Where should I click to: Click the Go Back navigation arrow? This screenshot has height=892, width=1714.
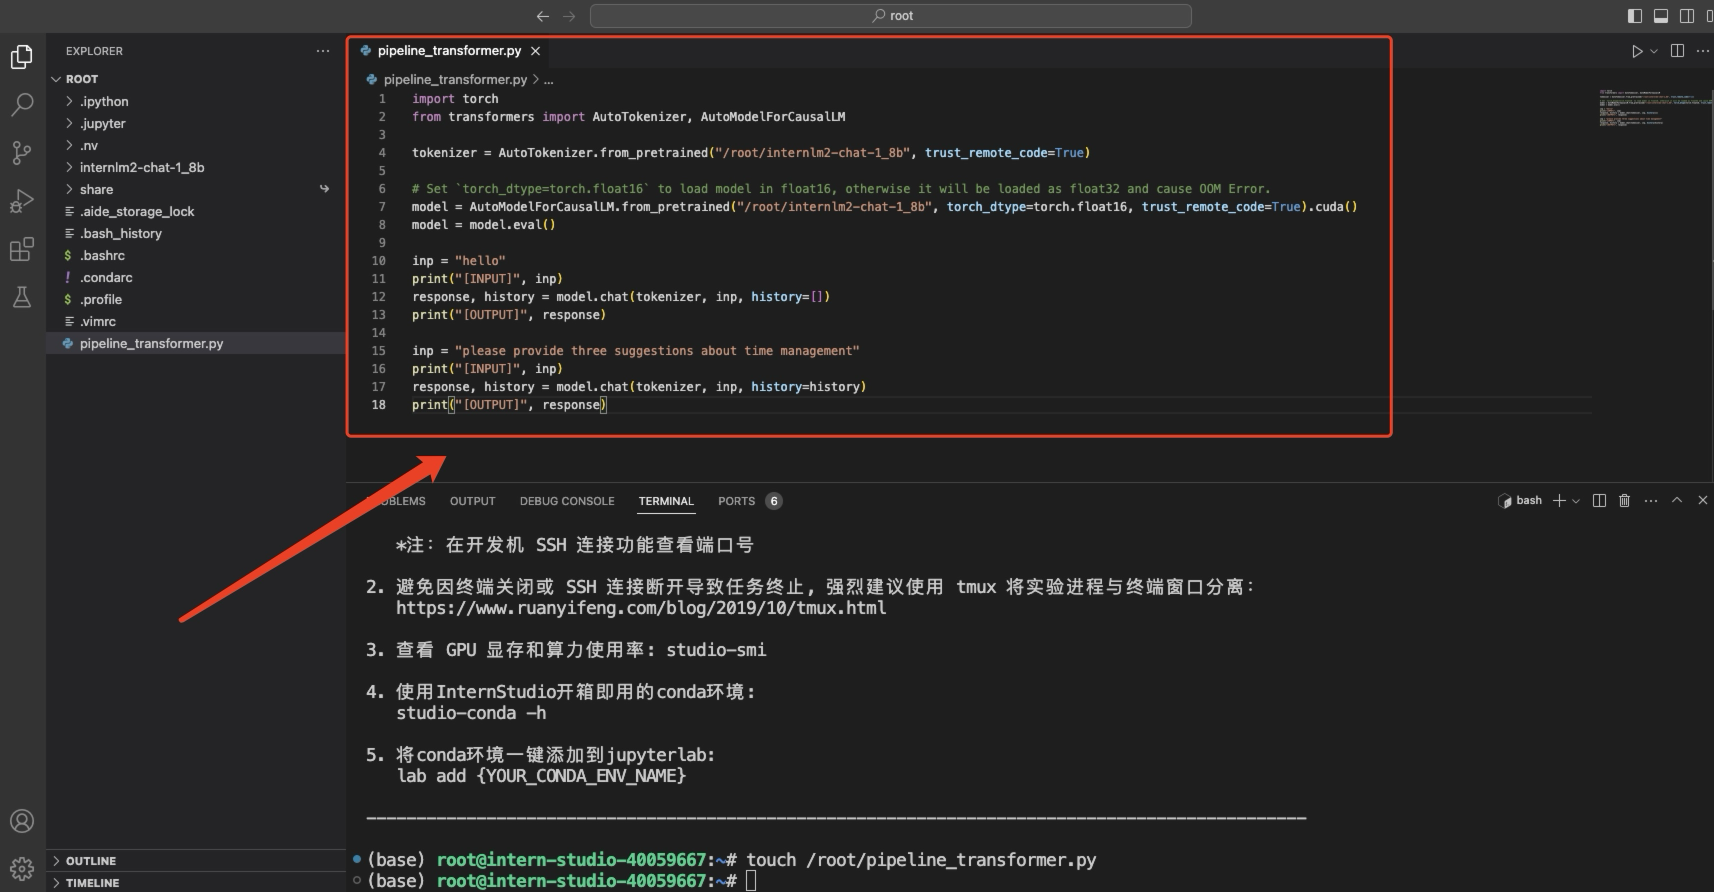(543, 16)
